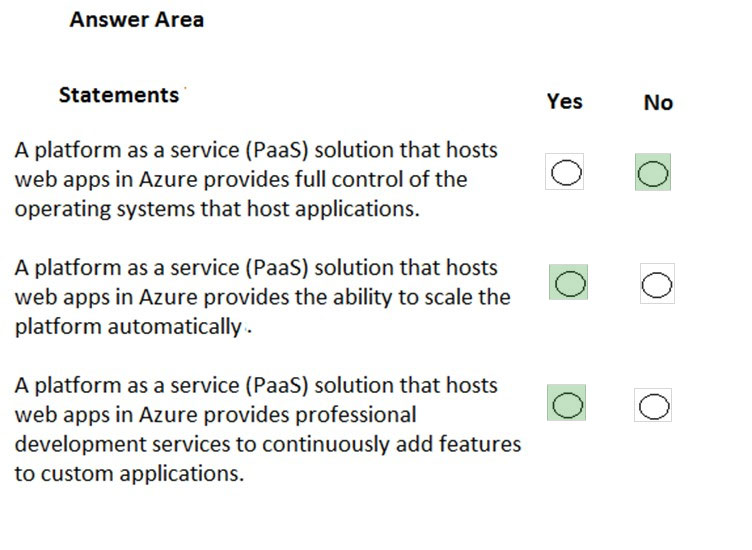This screenshot has width=752, height=550.
Task: Click the second statement's opening line about PaaS
Action: (x=256, y=268)
